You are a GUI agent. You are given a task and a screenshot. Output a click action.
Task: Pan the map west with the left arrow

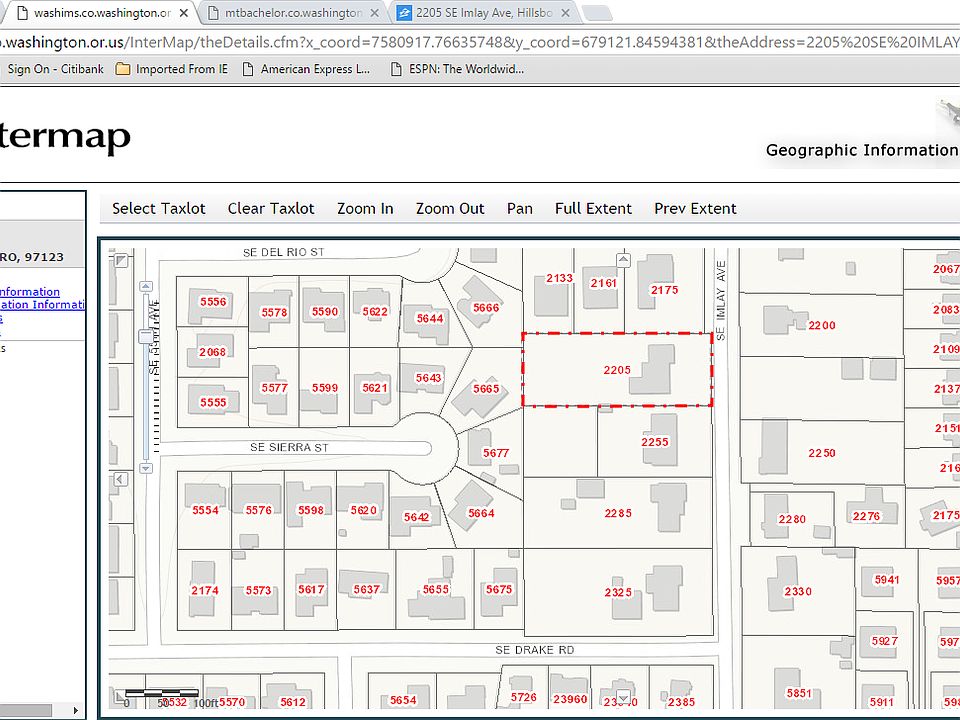tap(121, 479)
